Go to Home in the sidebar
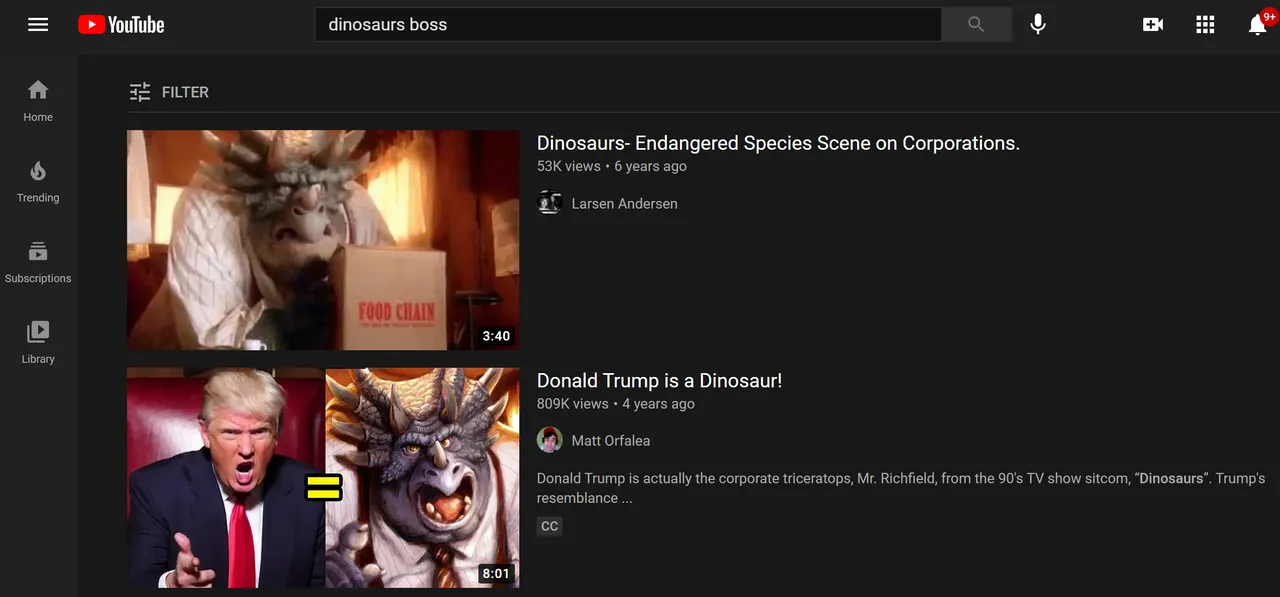The width and height of the screenshot is (1280, 597). click(38, 101)
